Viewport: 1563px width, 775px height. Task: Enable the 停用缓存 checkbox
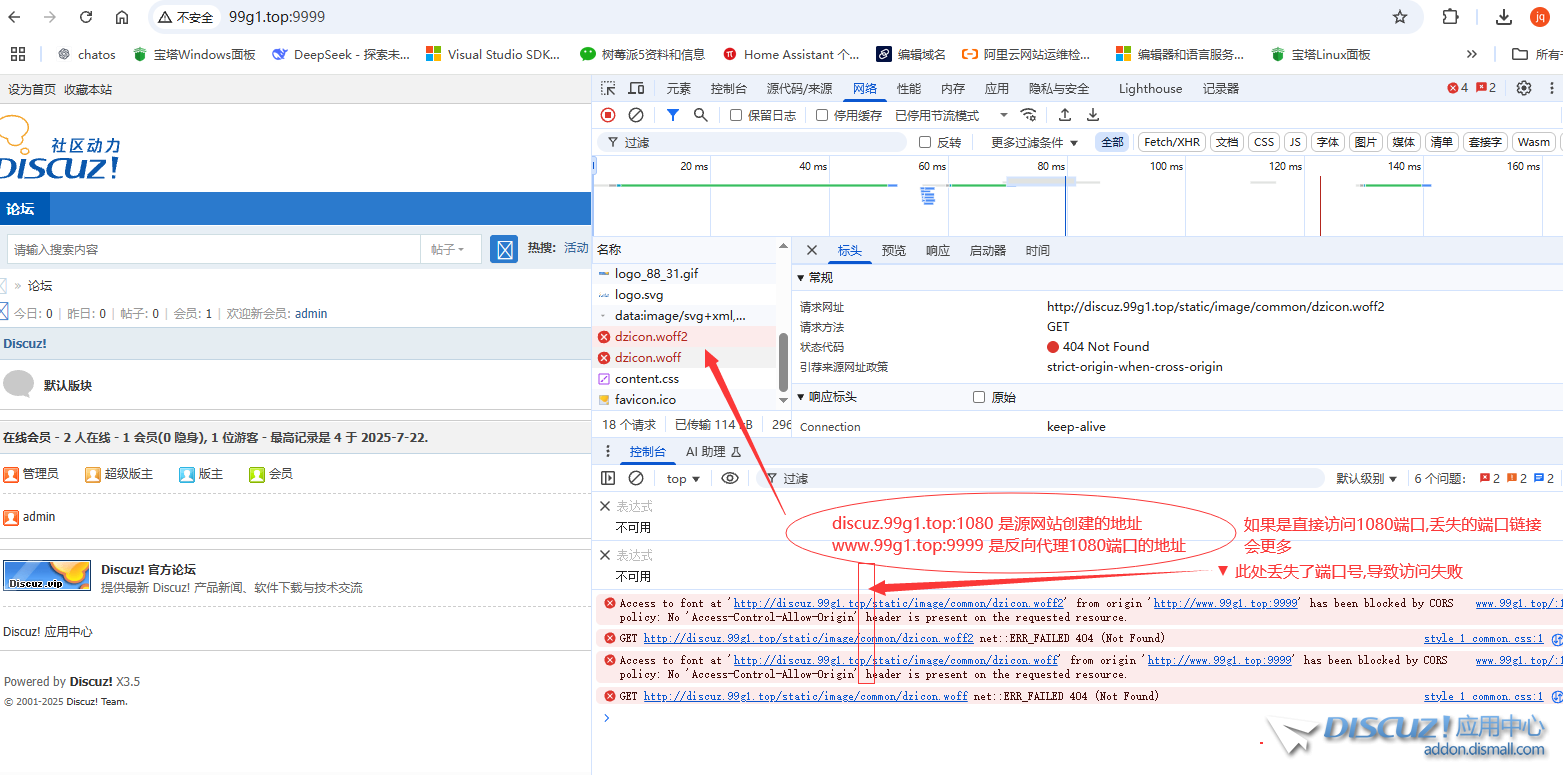822,115
